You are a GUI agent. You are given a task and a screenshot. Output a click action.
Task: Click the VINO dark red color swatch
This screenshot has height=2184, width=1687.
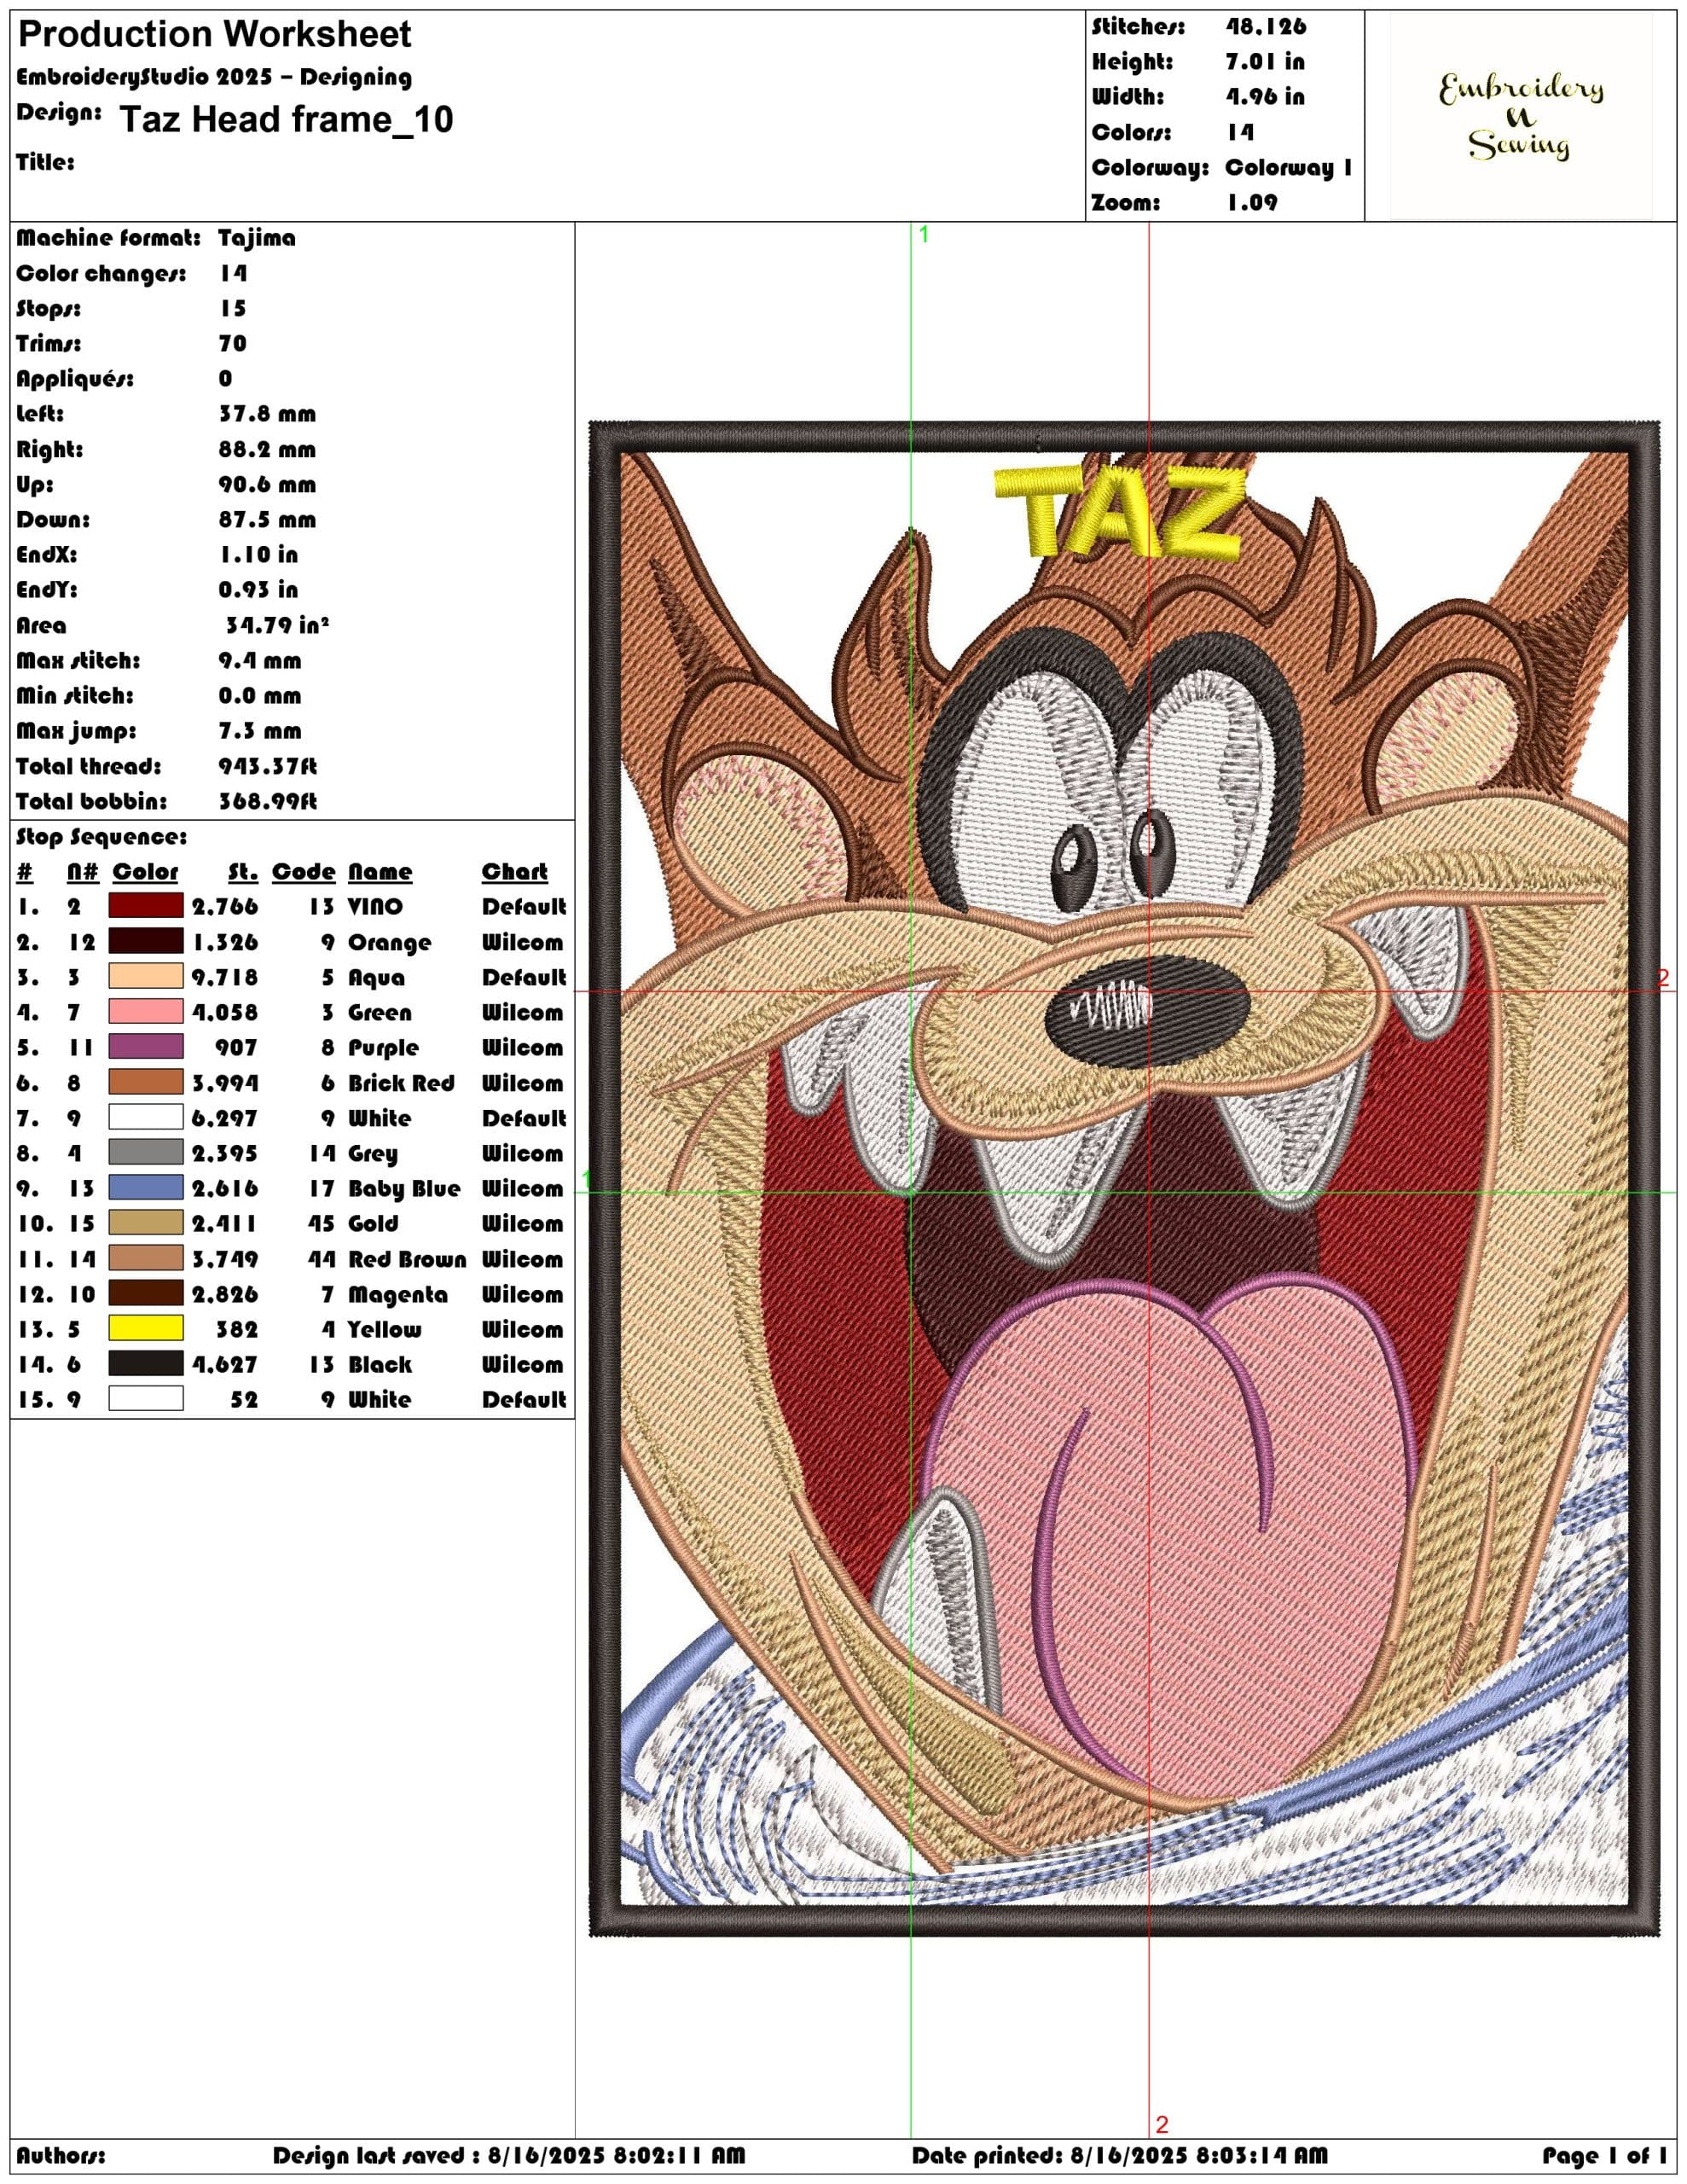pyautogui.click(x=146, y=906)
